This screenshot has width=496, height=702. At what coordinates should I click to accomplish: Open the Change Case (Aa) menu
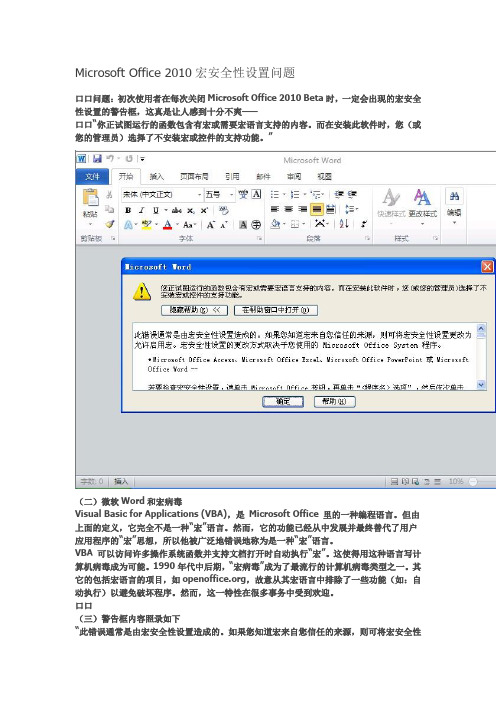[x=188, y=225]
